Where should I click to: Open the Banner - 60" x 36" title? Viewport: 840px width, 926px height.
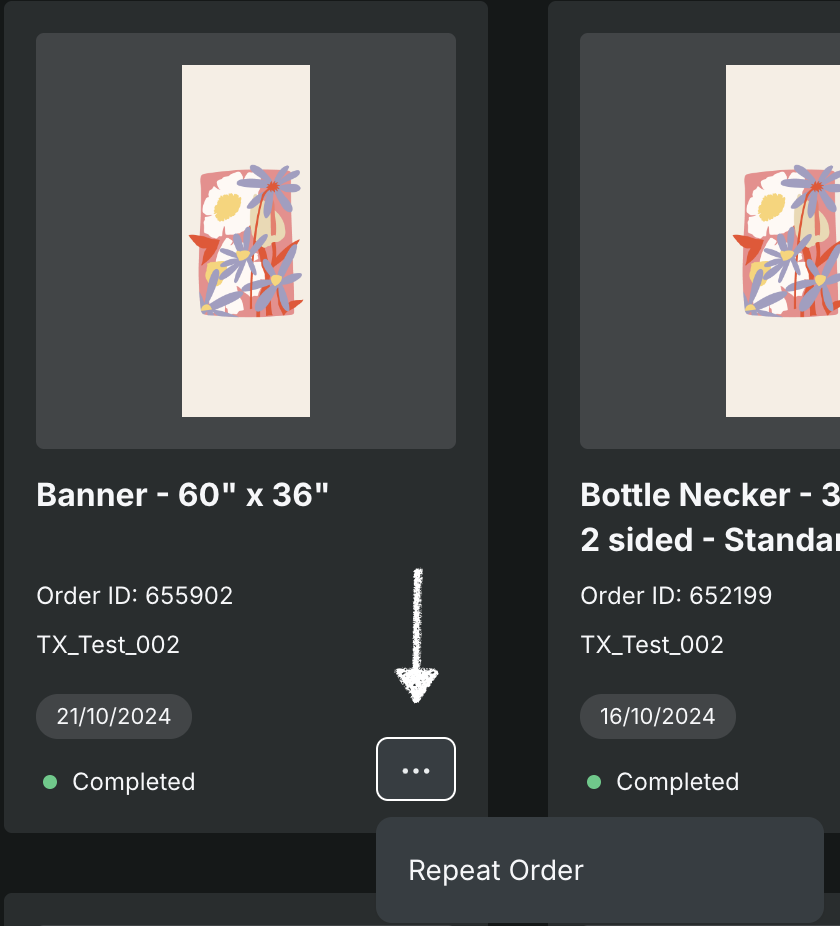coord(183,495)
